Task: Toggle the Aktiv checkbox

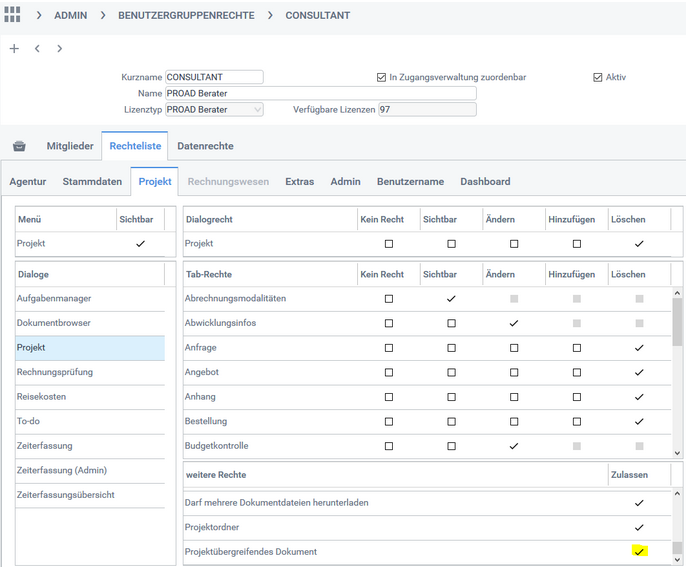Action: click(x=598, y=77)
